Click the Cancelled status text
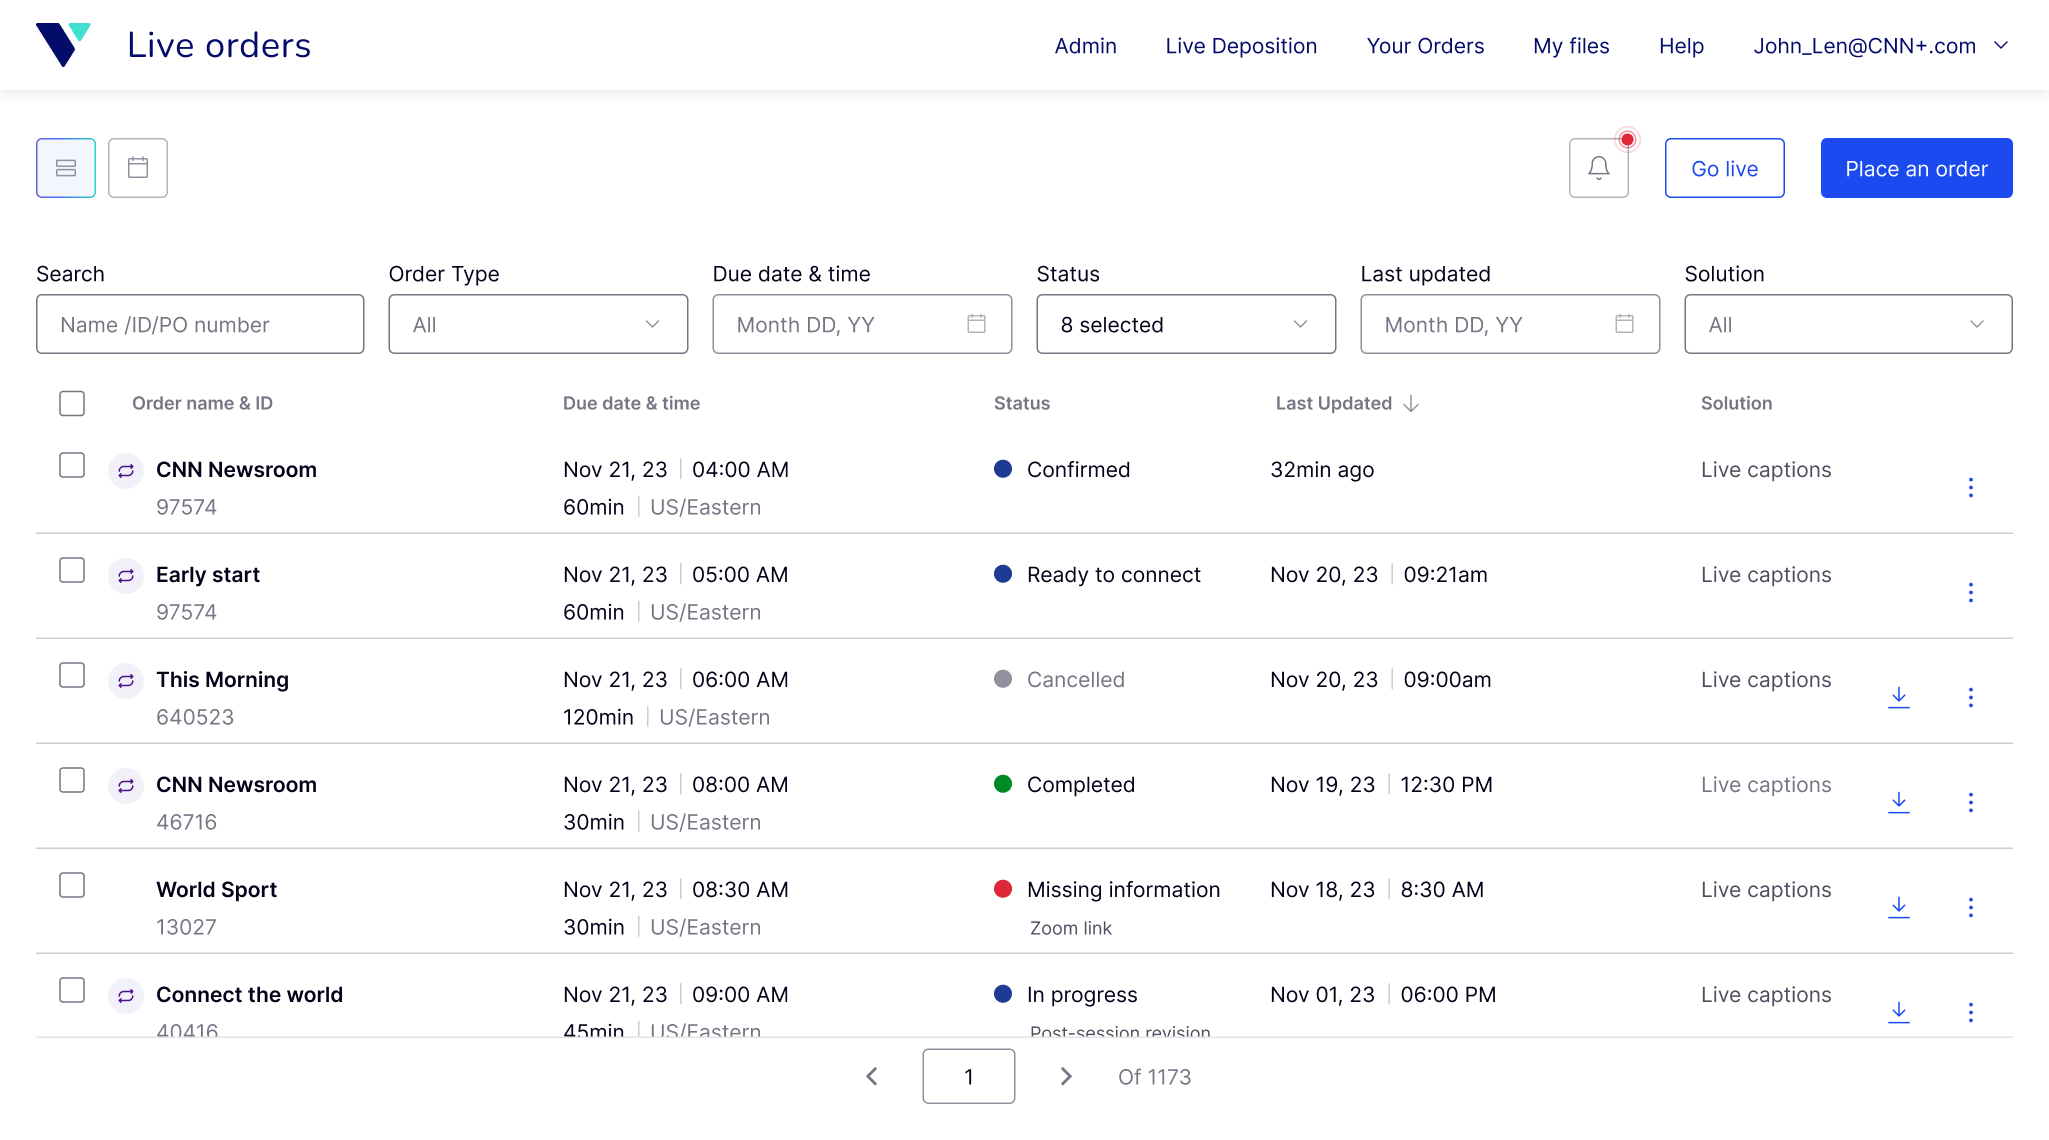2049x1140 pixels. 1076,680
